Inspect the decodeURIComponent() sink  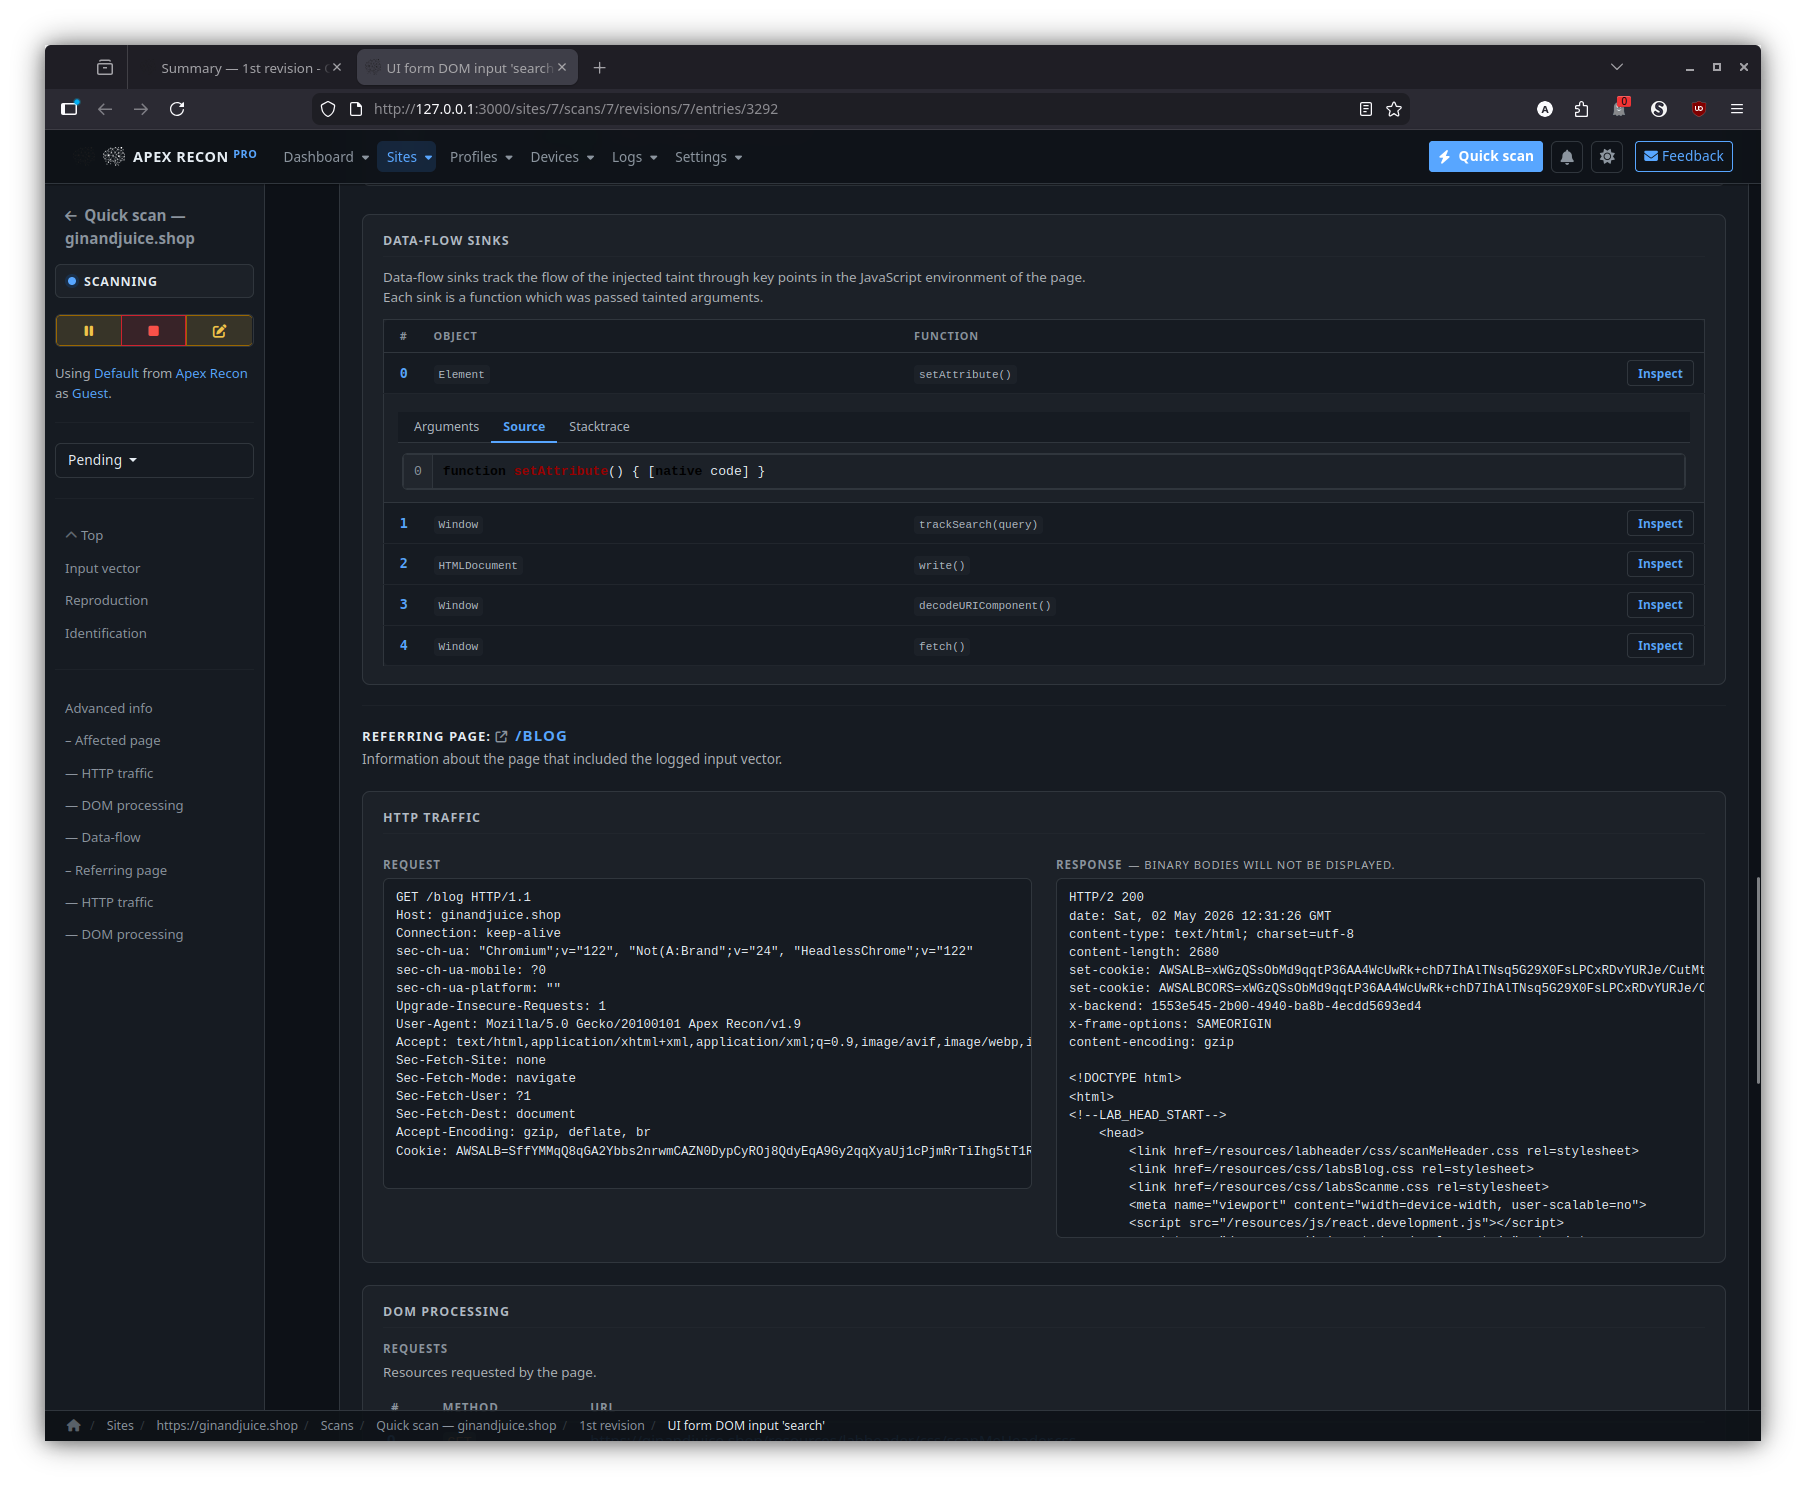pos(1660,605)
